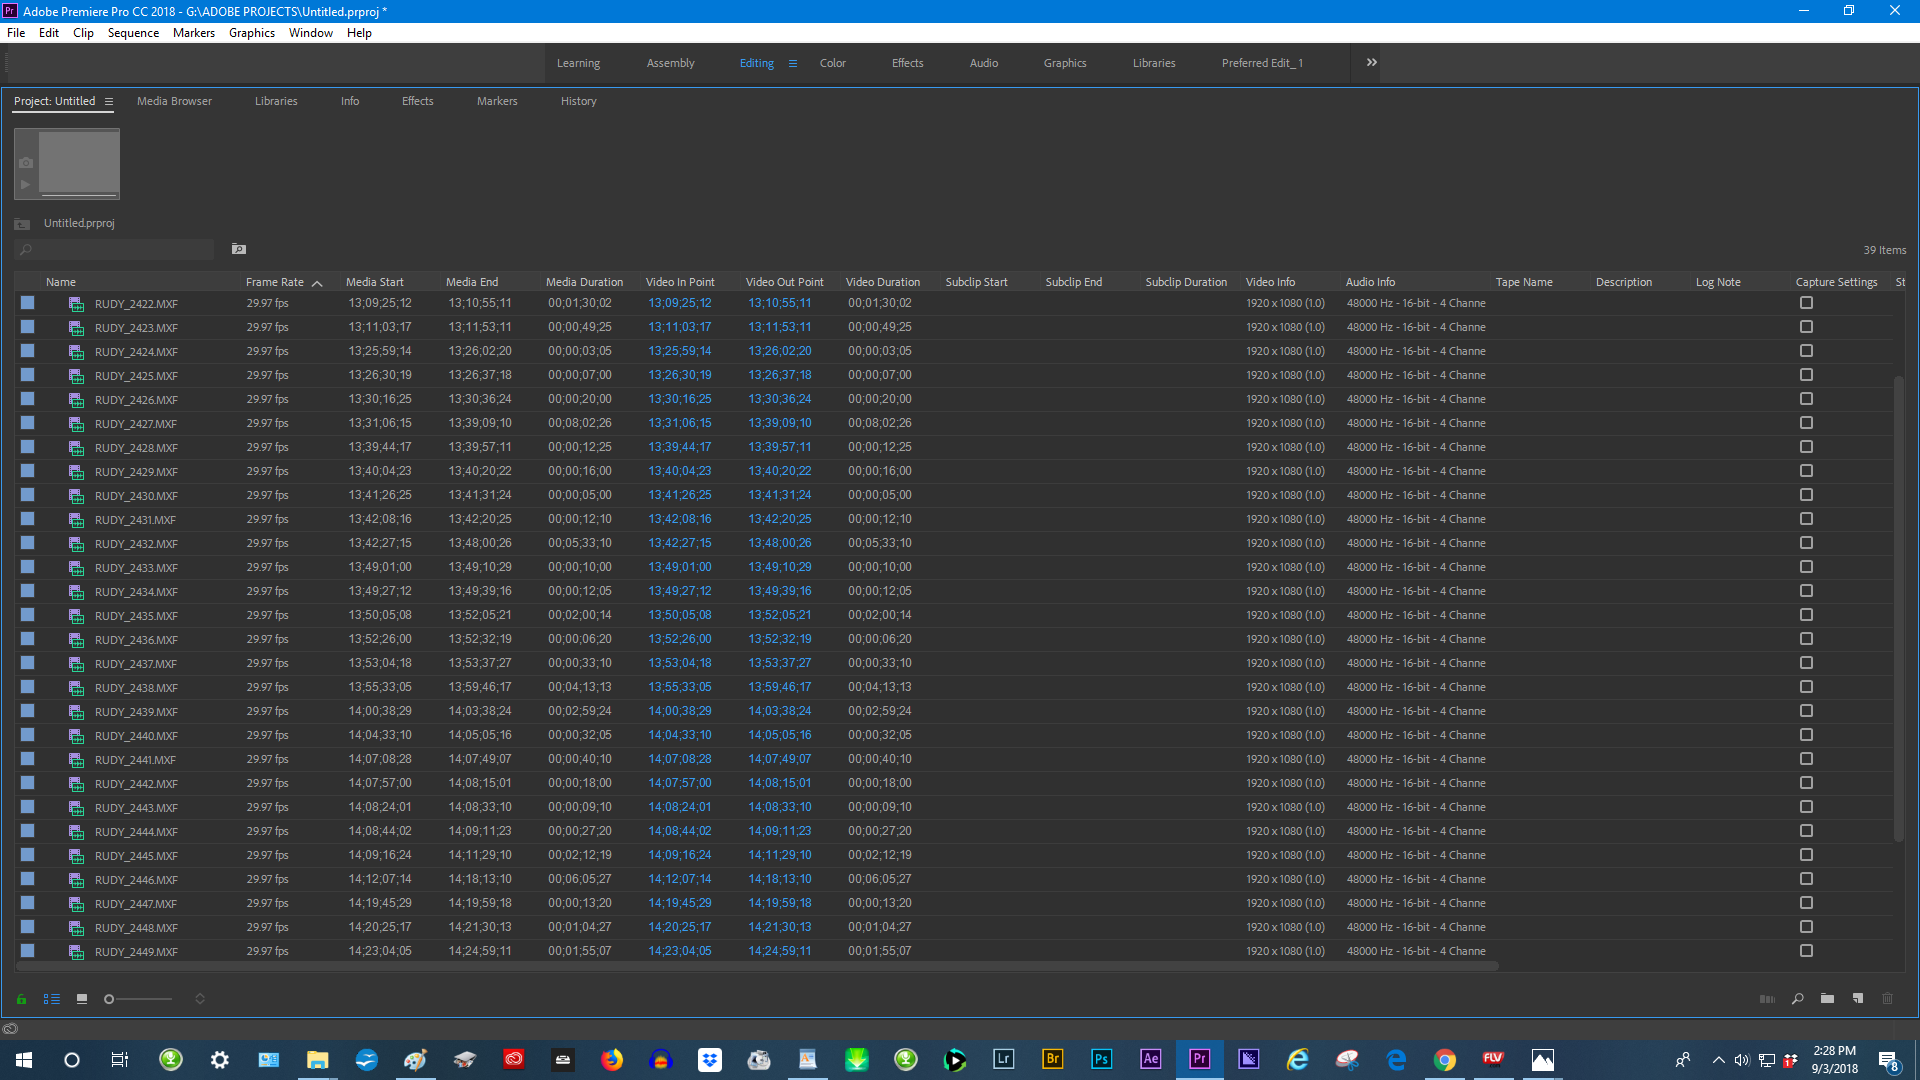Screen dimensions: 1920x1080
Task: Open Creative Cloud app from the taskbar
Action: 514,1059
